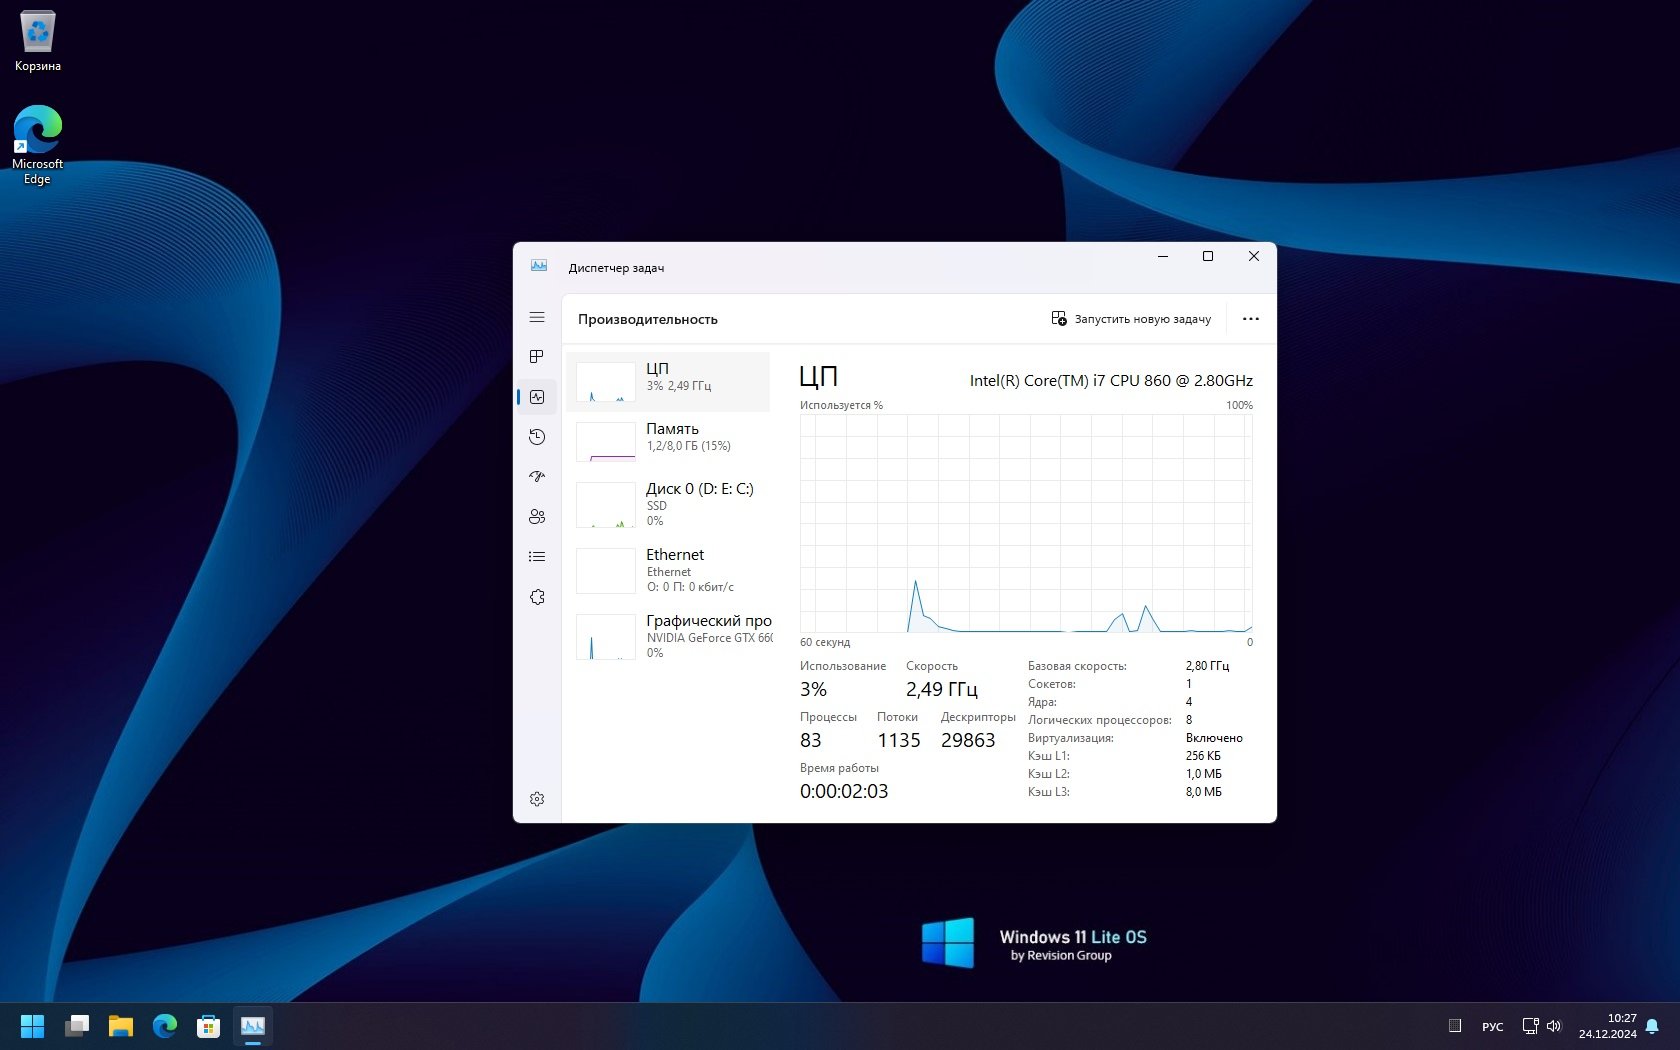This screenshot has width=1680, height=1050.
Task: Select the Графический про (GPU) item
Action: click(668, 636)
